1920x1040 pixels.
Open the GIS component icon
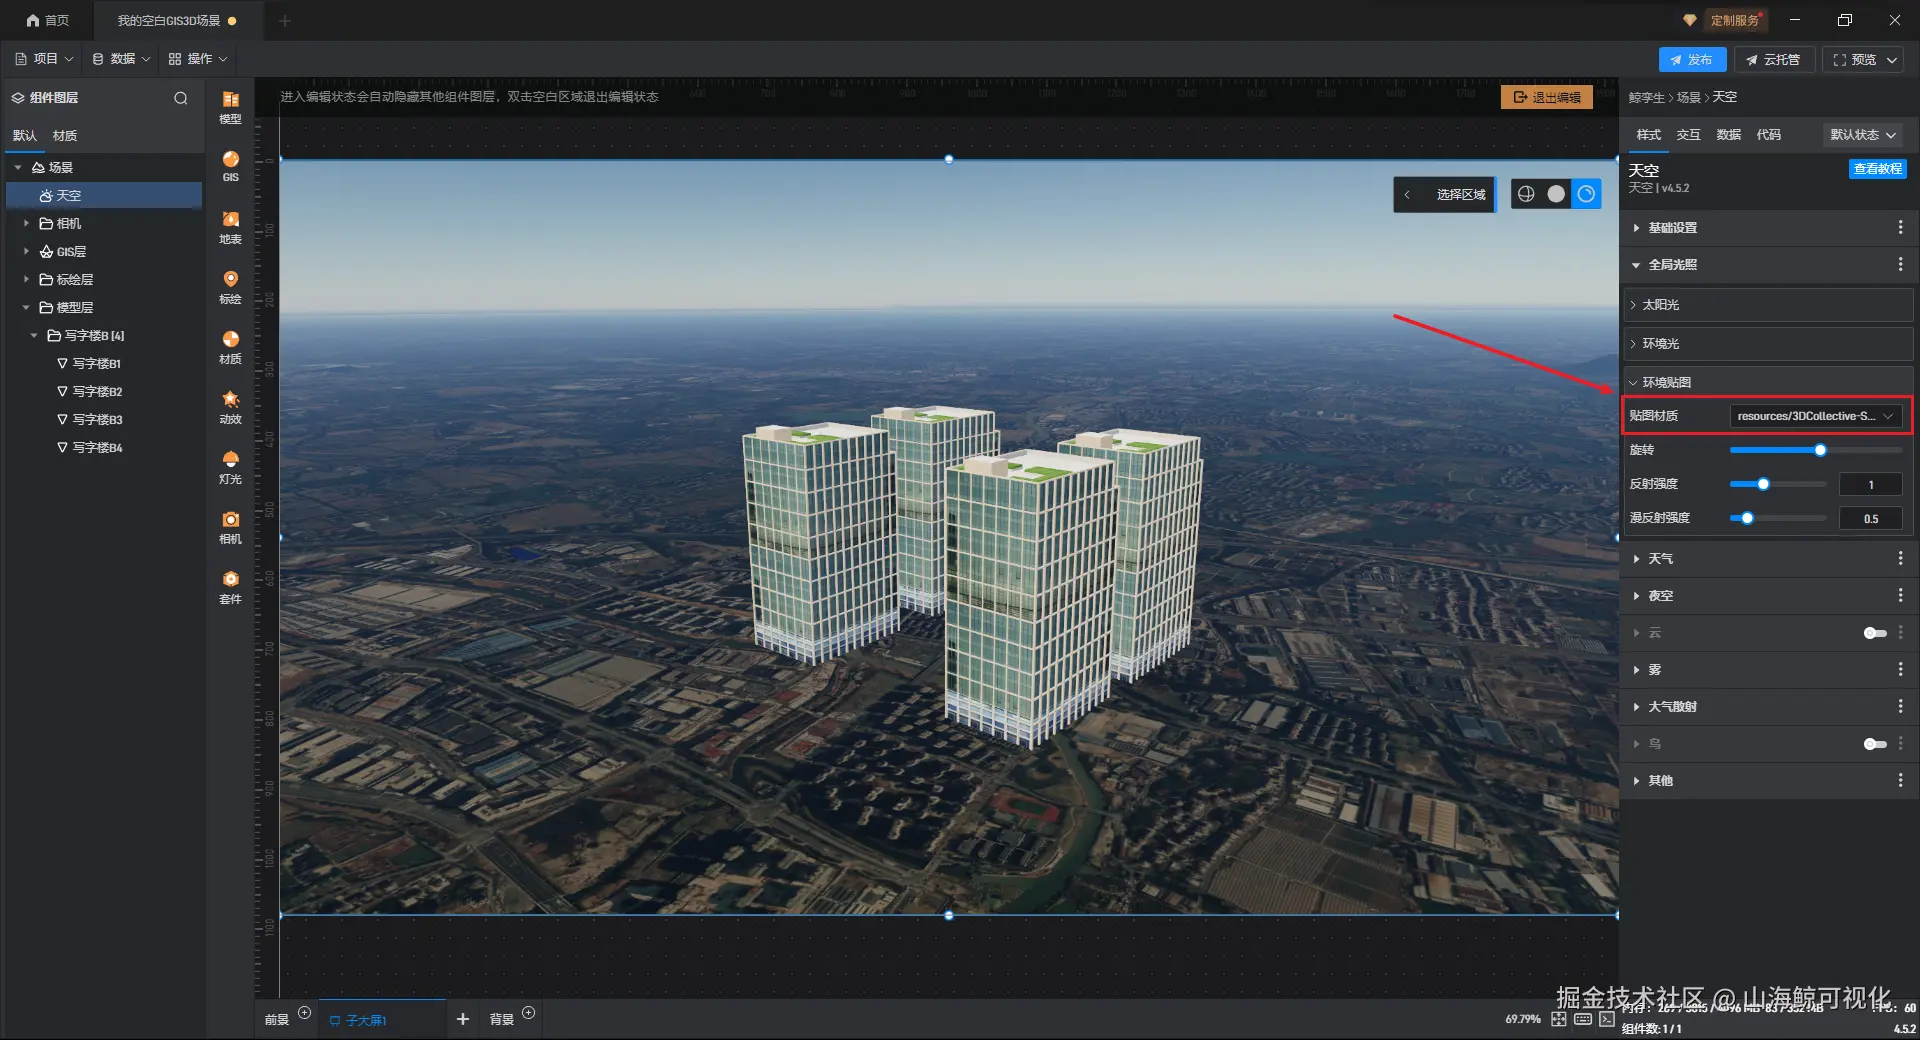coord(230,166)
